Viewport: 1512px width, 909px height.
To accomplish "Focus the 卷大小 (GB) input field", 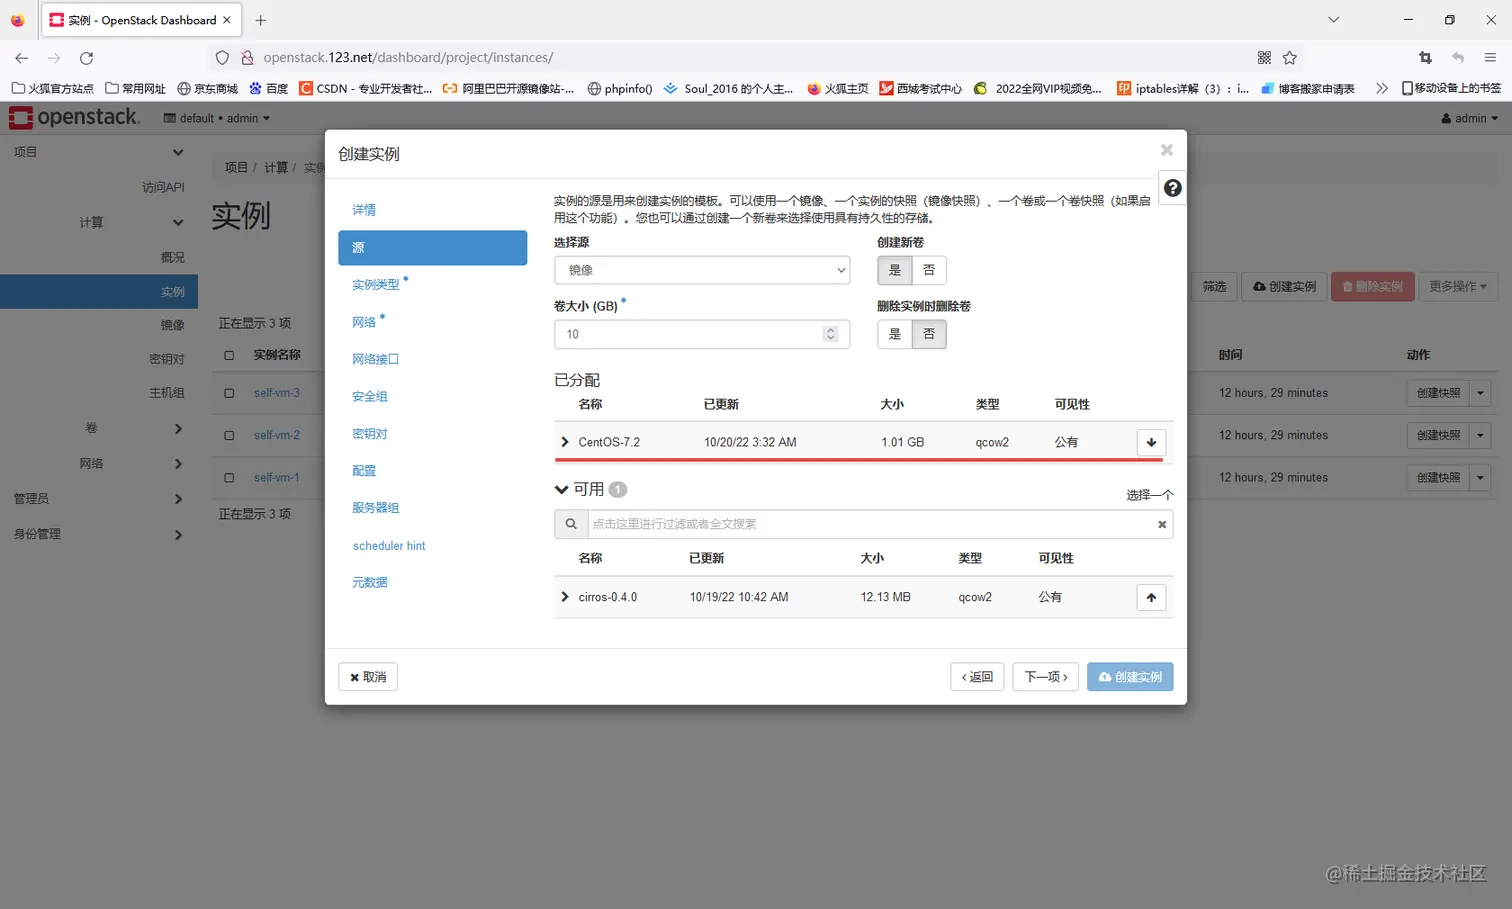I will pyautogui.click(x=702, y=334).
